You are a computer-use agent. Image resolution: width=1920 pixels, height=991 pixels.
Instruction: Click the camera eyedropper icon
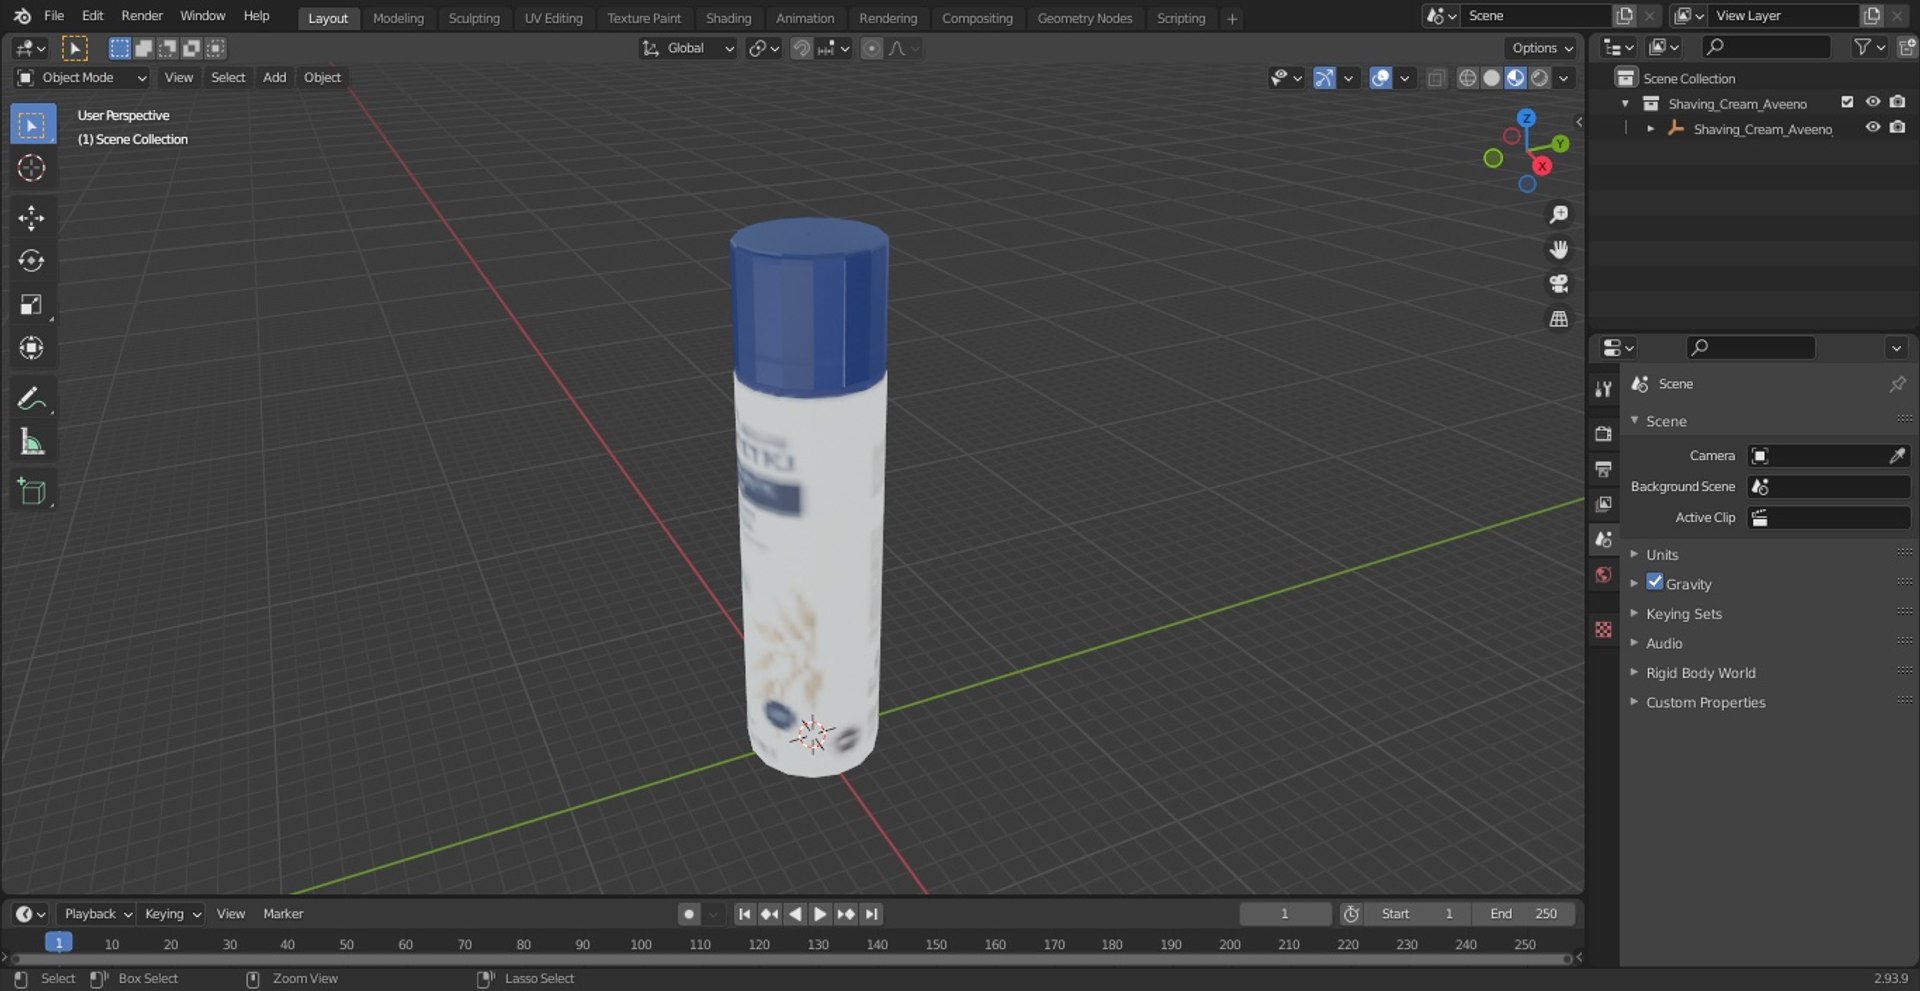tap(1897, 456)
